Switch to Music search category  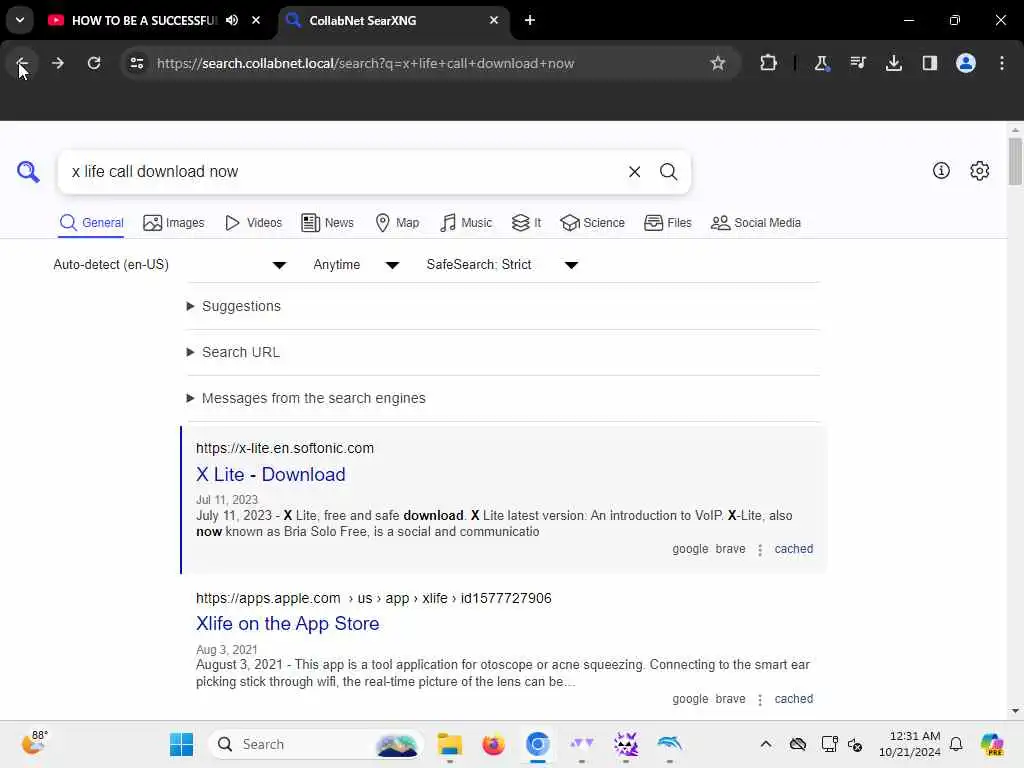click(466, 223)
